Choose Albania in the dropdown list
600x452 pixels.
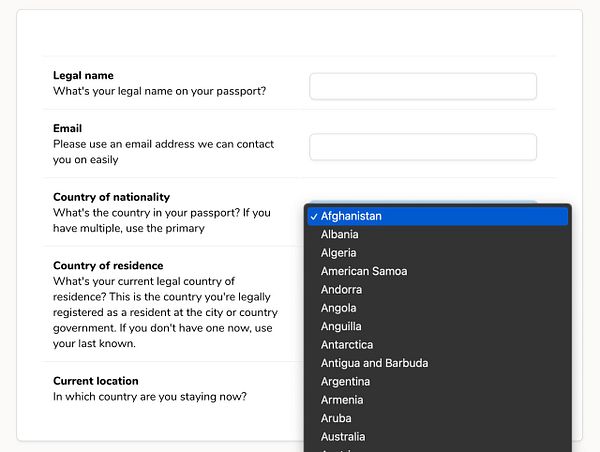340,235
